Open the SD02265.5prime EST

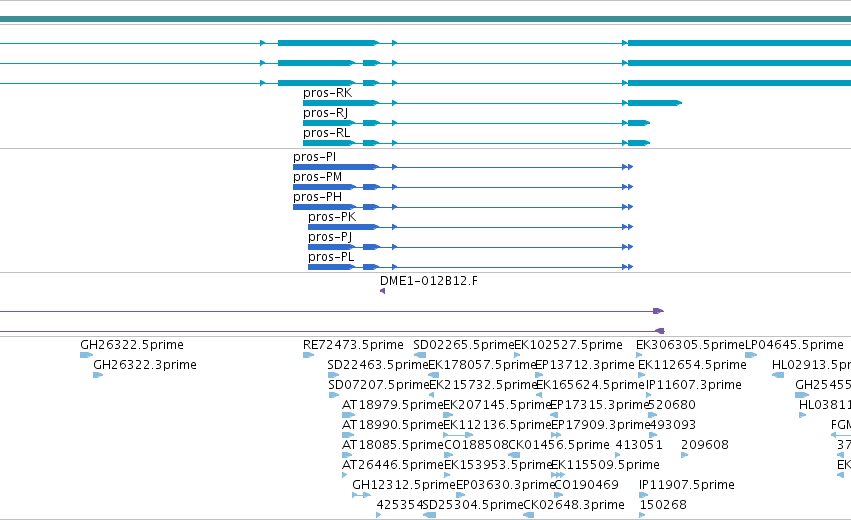(420, 355)
